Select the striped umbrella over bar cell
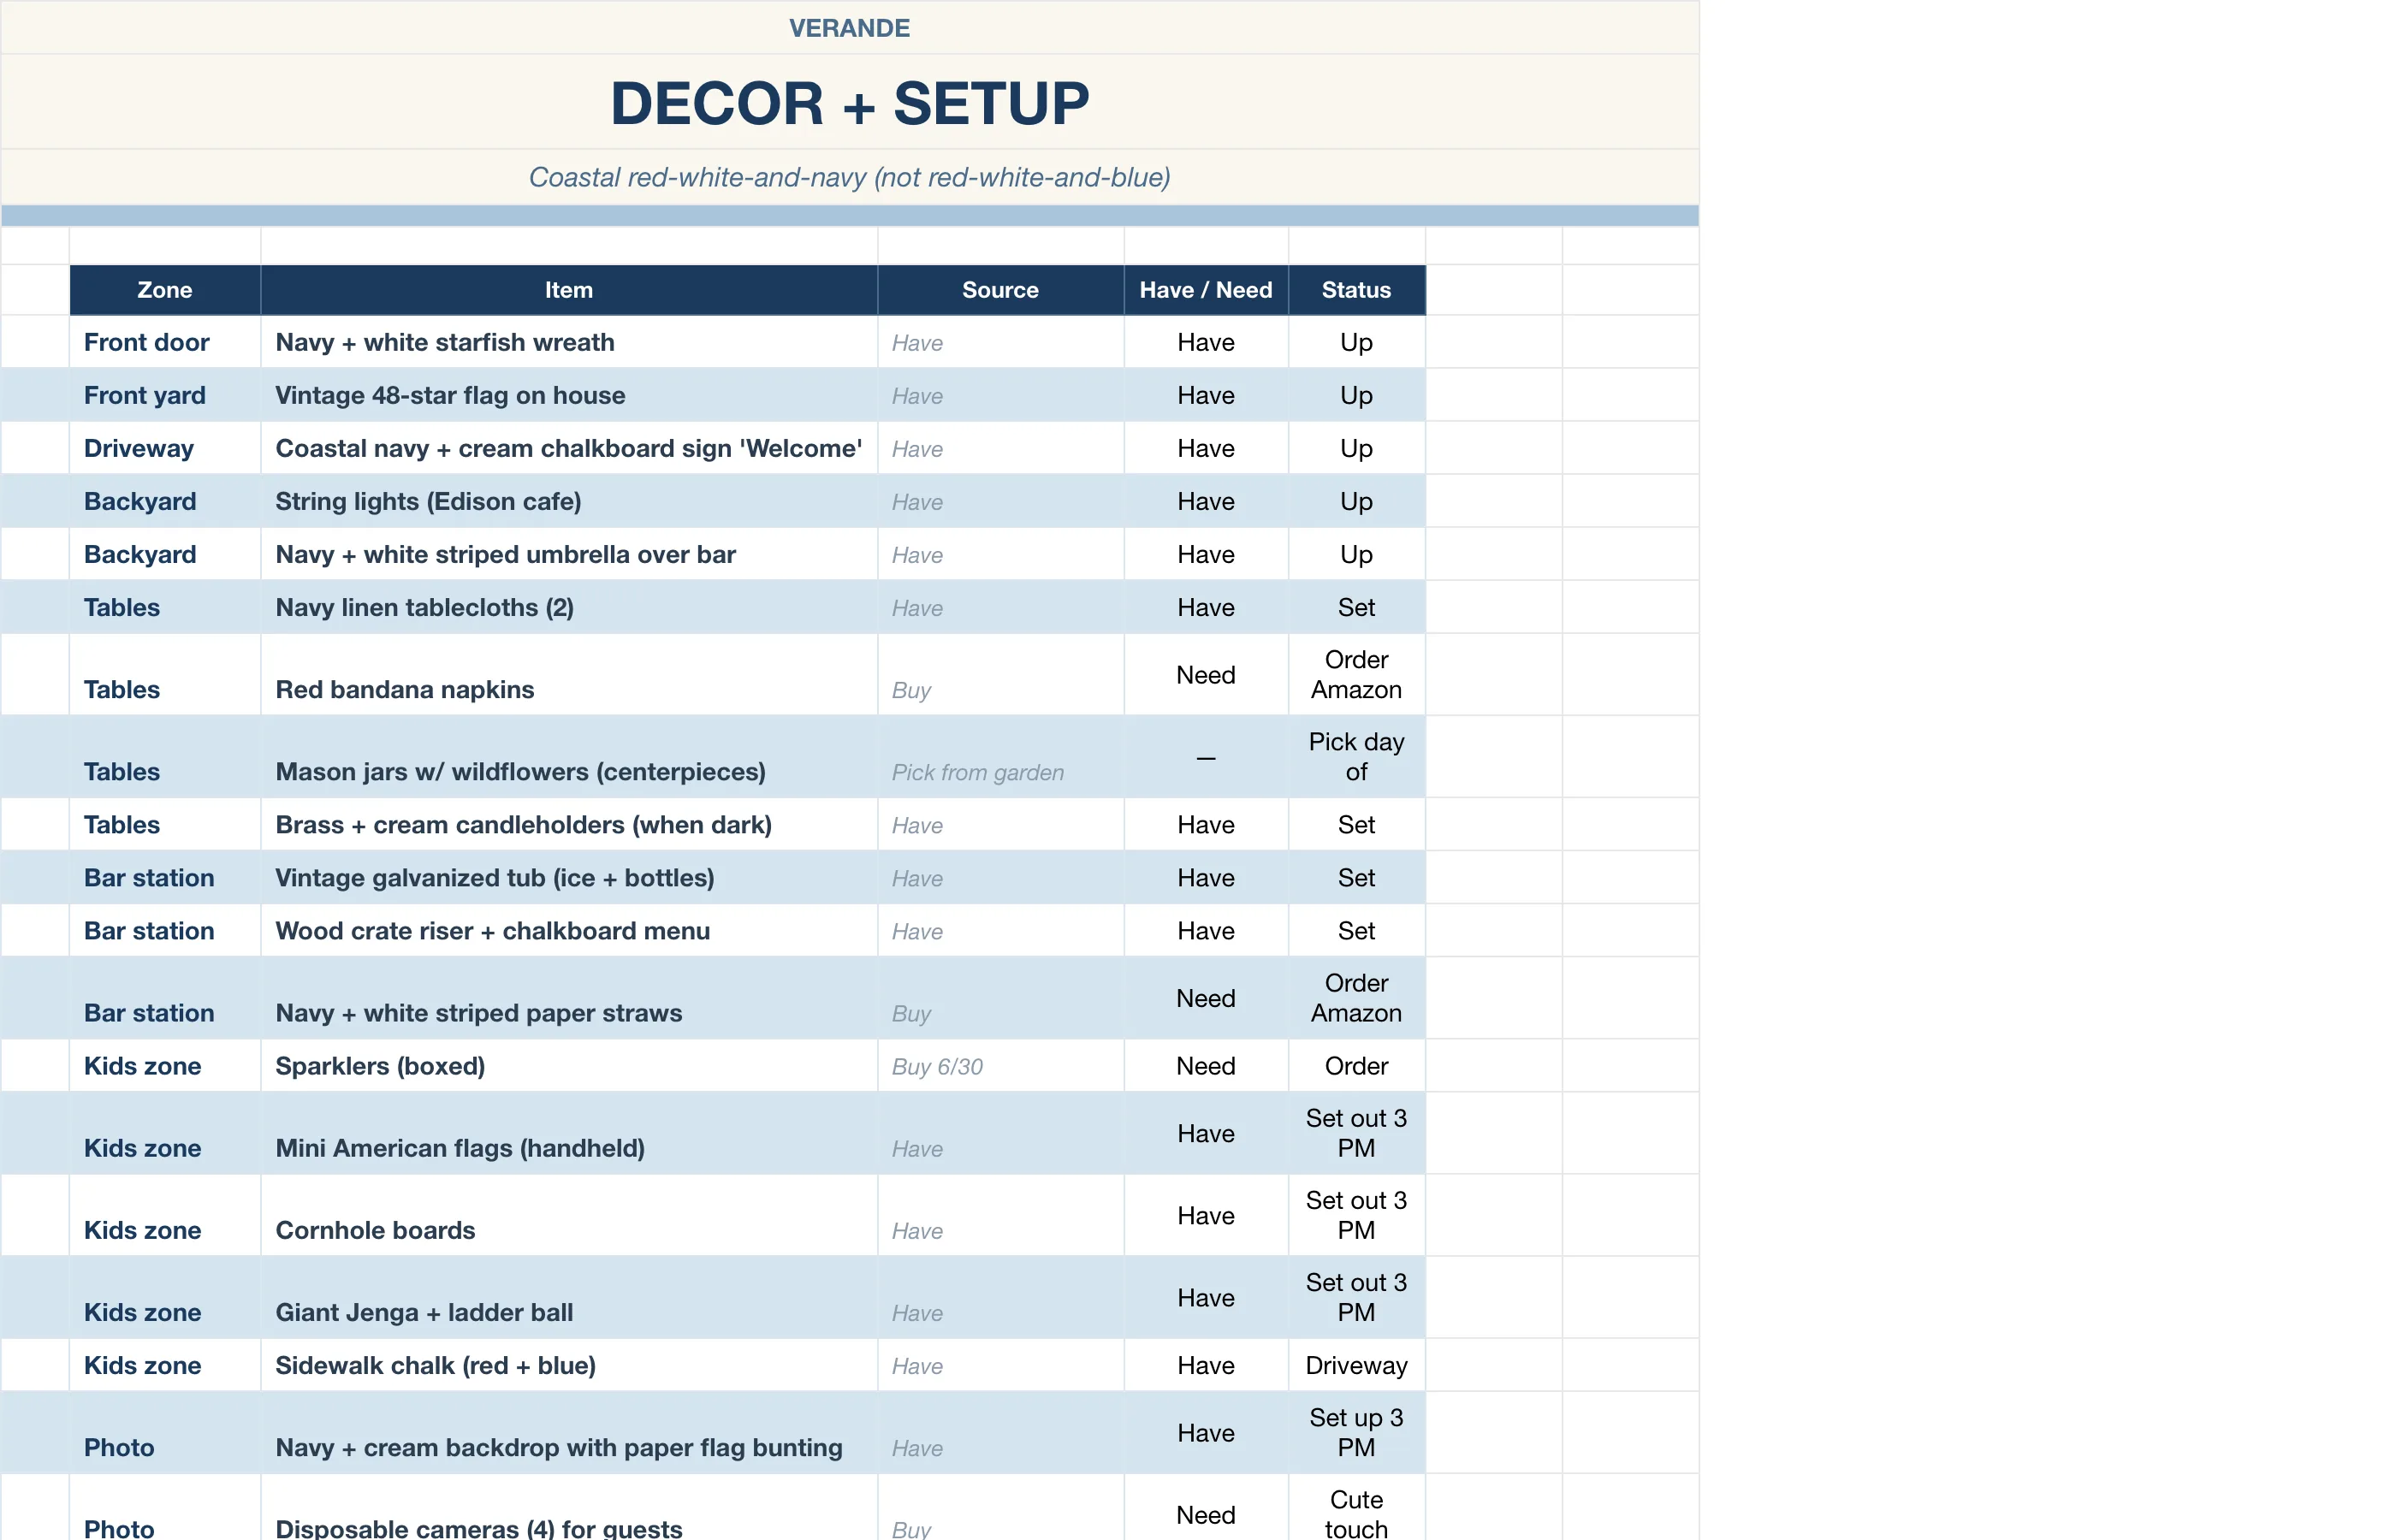The width and height of the screenshot is (2396, 1540). 569,554
